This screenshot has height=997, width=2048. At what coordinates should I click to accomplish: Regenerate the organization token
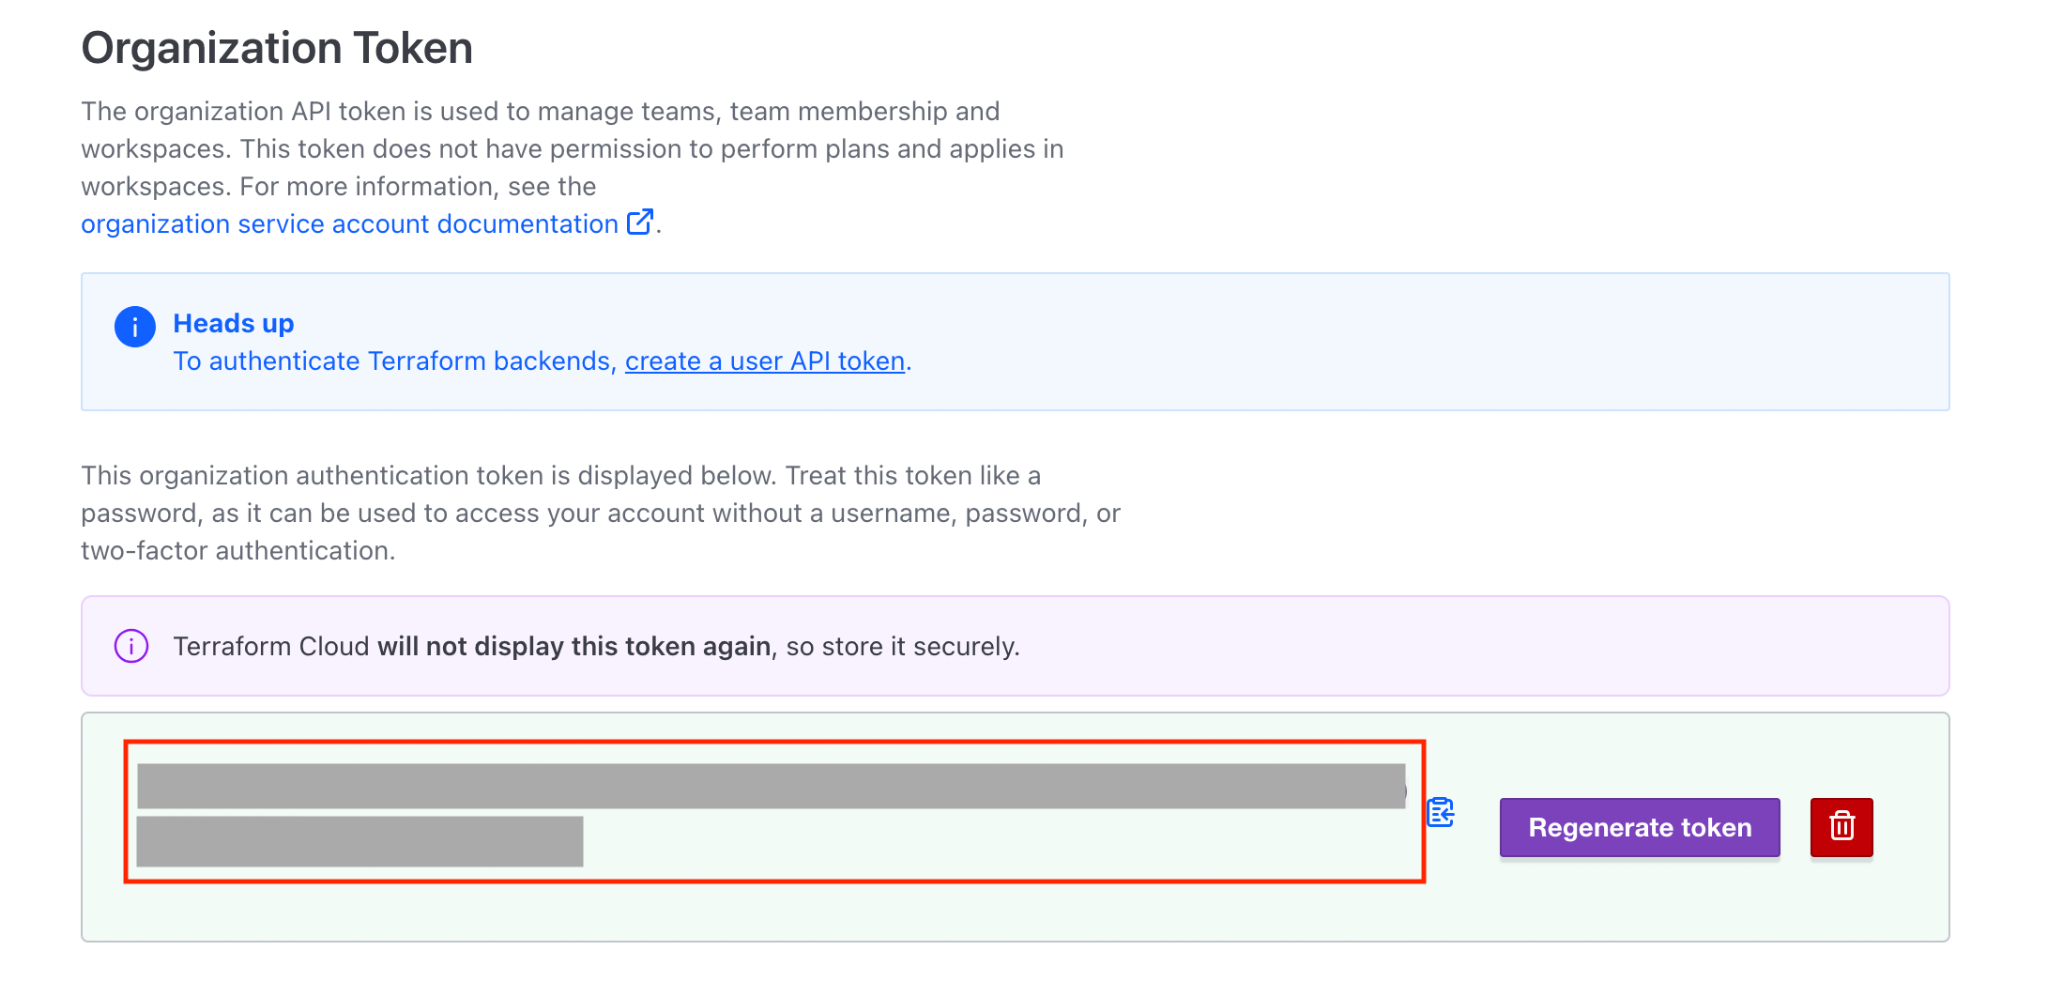(x=1639, y=827)
